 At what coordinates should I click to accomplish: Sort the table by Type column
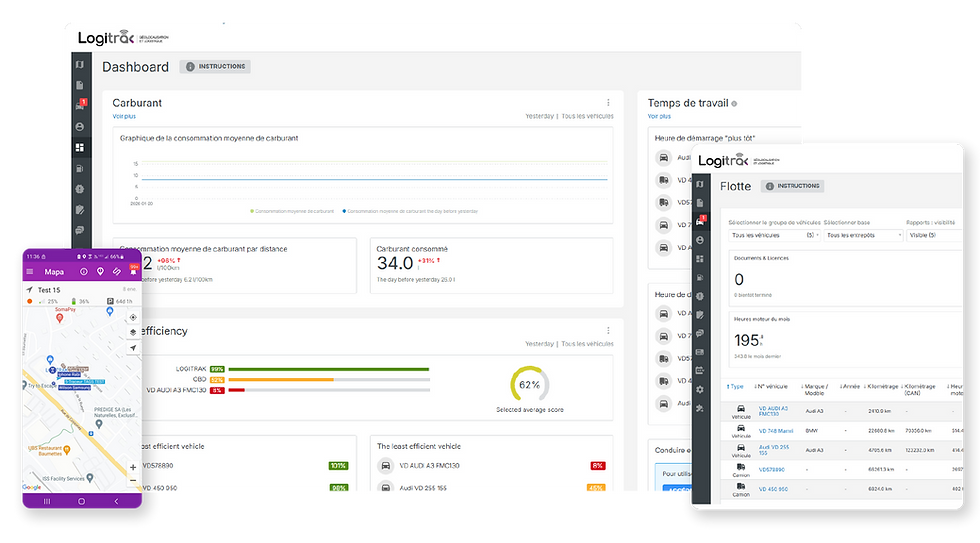(735, 387)
